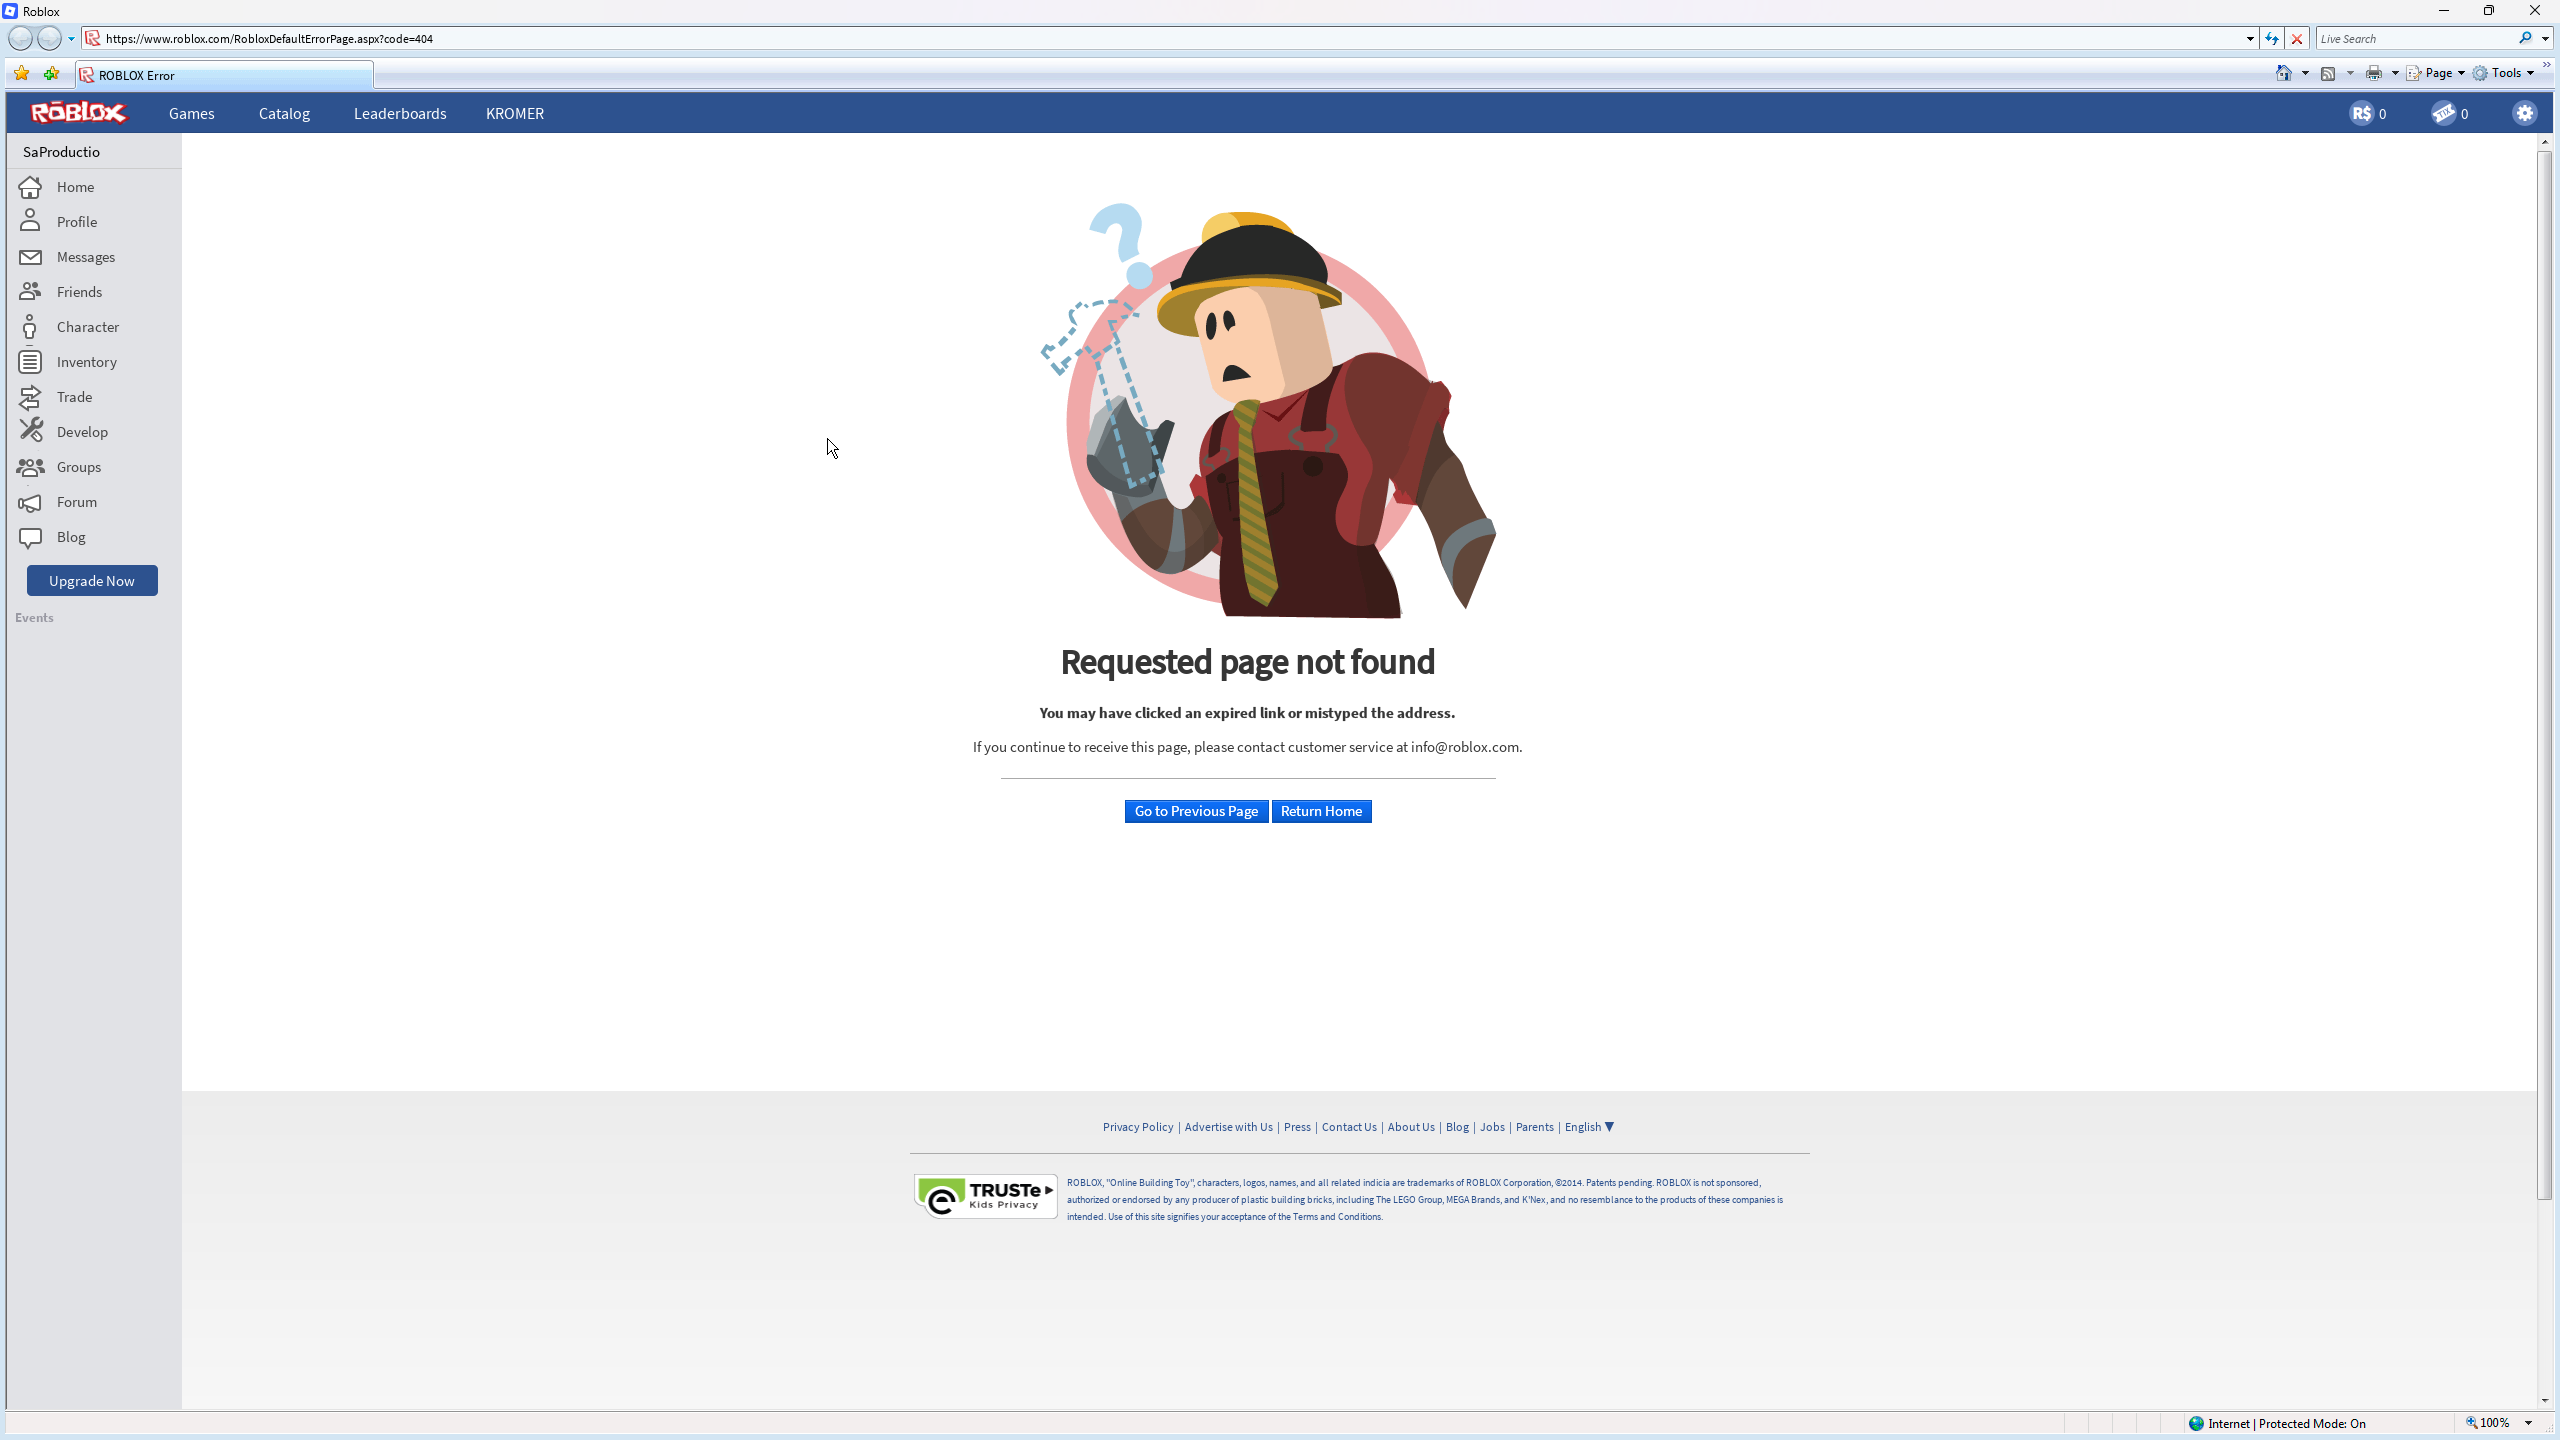Open KROMER in the top navigation
Viewport: 2560px width, 1440px height.
coord(515,114)
